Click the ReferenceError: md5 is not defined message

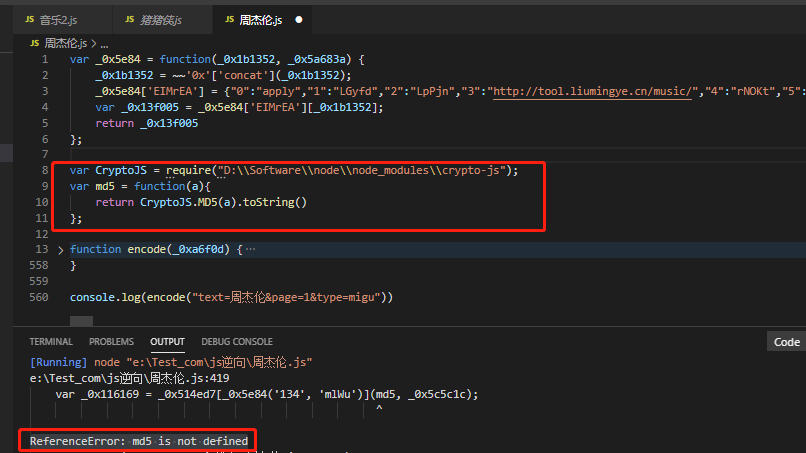139,441
